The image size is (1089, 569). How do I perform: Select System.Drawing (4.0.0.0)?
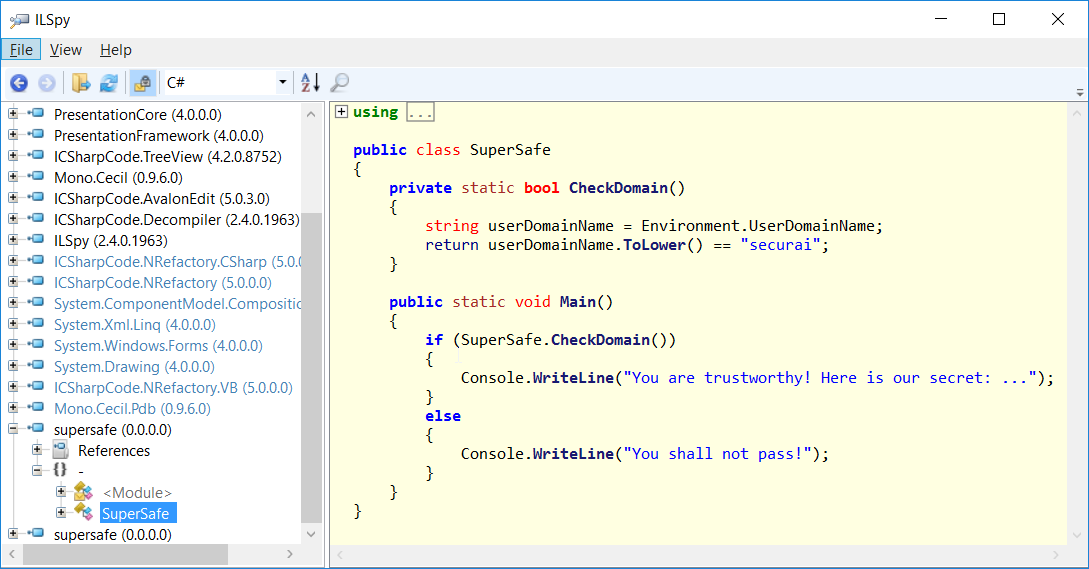point(135,367)
